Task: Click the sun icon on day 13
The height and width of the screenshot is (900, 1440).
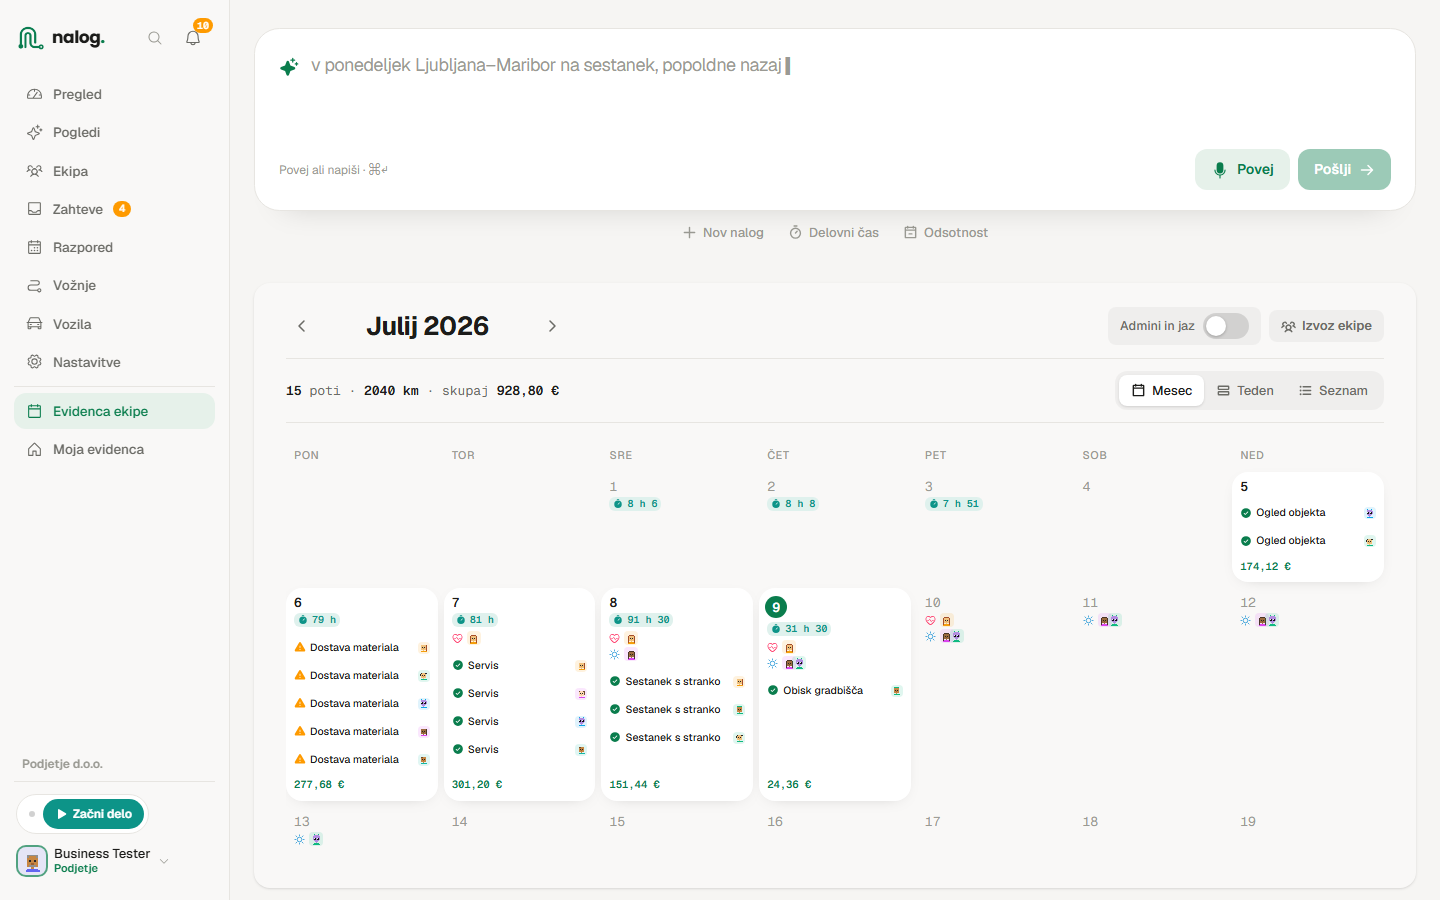Action: click(299, 839)
